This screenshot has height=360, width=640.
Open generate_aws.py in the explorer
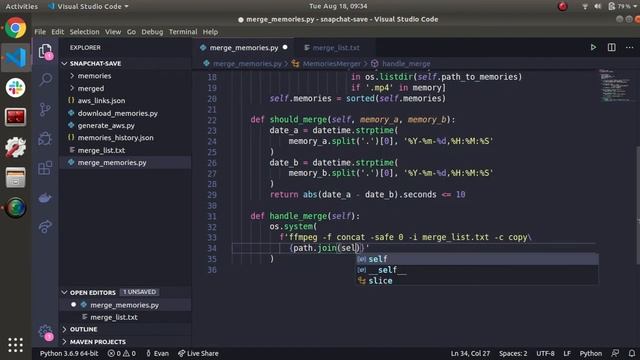[106, 125]
